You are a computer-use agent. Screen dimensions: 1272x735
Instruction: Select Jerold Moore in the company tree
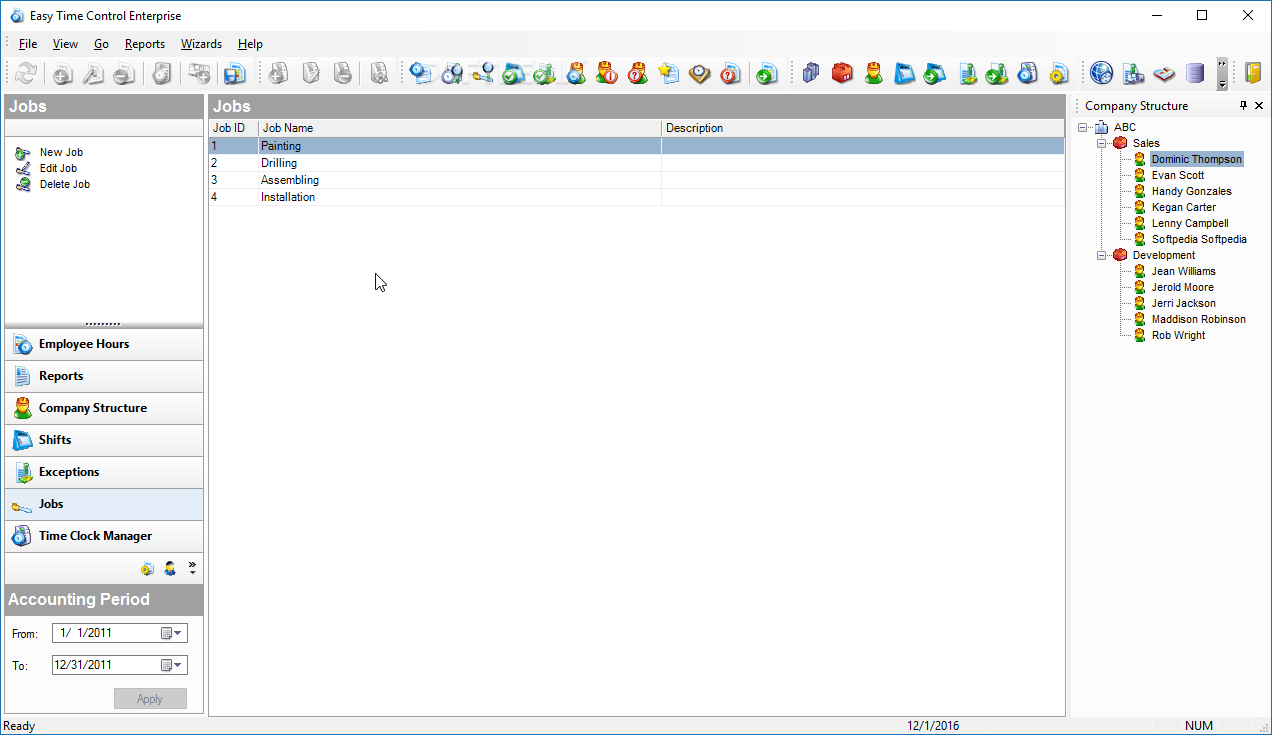tap(1182, 287)
